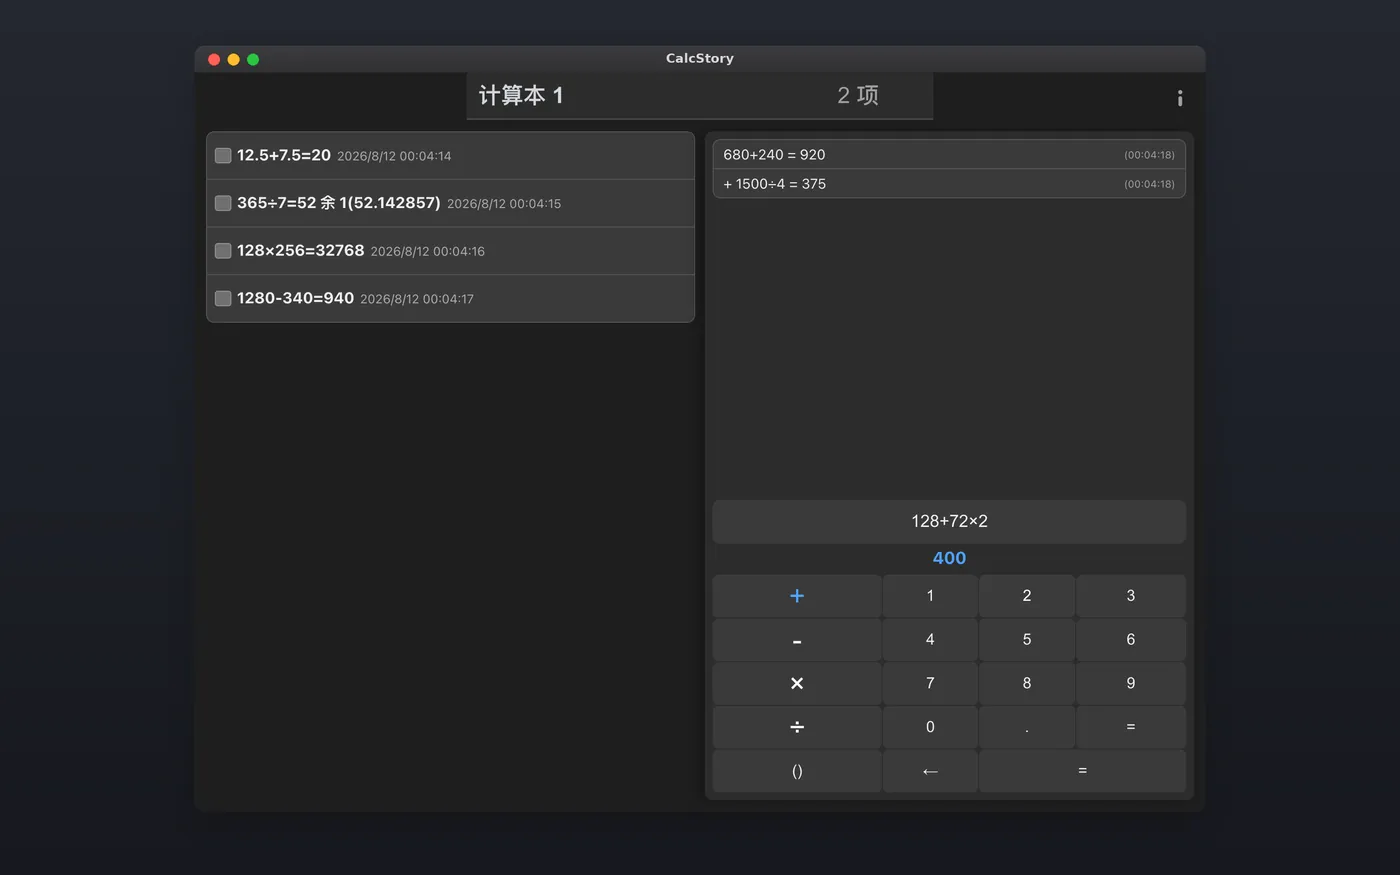Viewport: 1400px width, 875px height.
Task: Click digit 3 on keypad
Action: pyautogui.click(x=1131, y=596)
